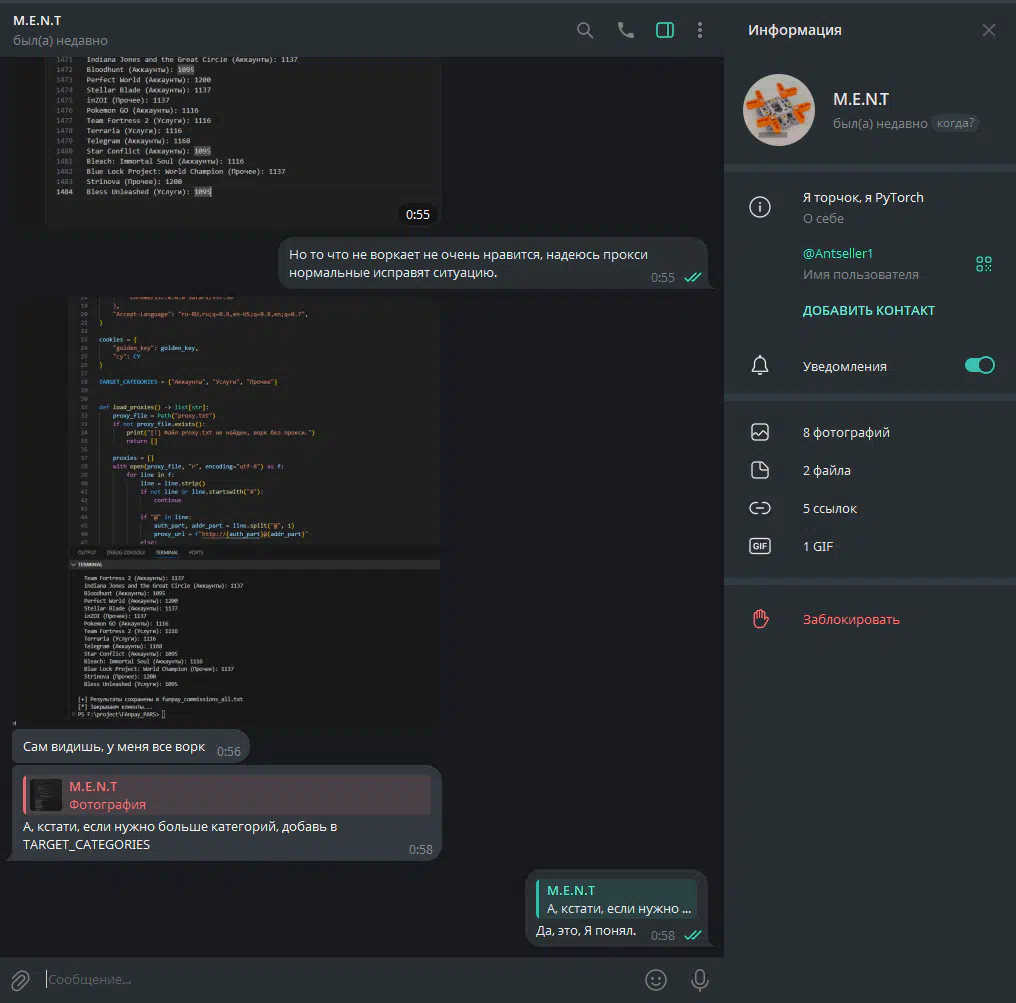Screen dimensions: 1016x1003
Task: Click the Уведомления label
Action: 844,366
